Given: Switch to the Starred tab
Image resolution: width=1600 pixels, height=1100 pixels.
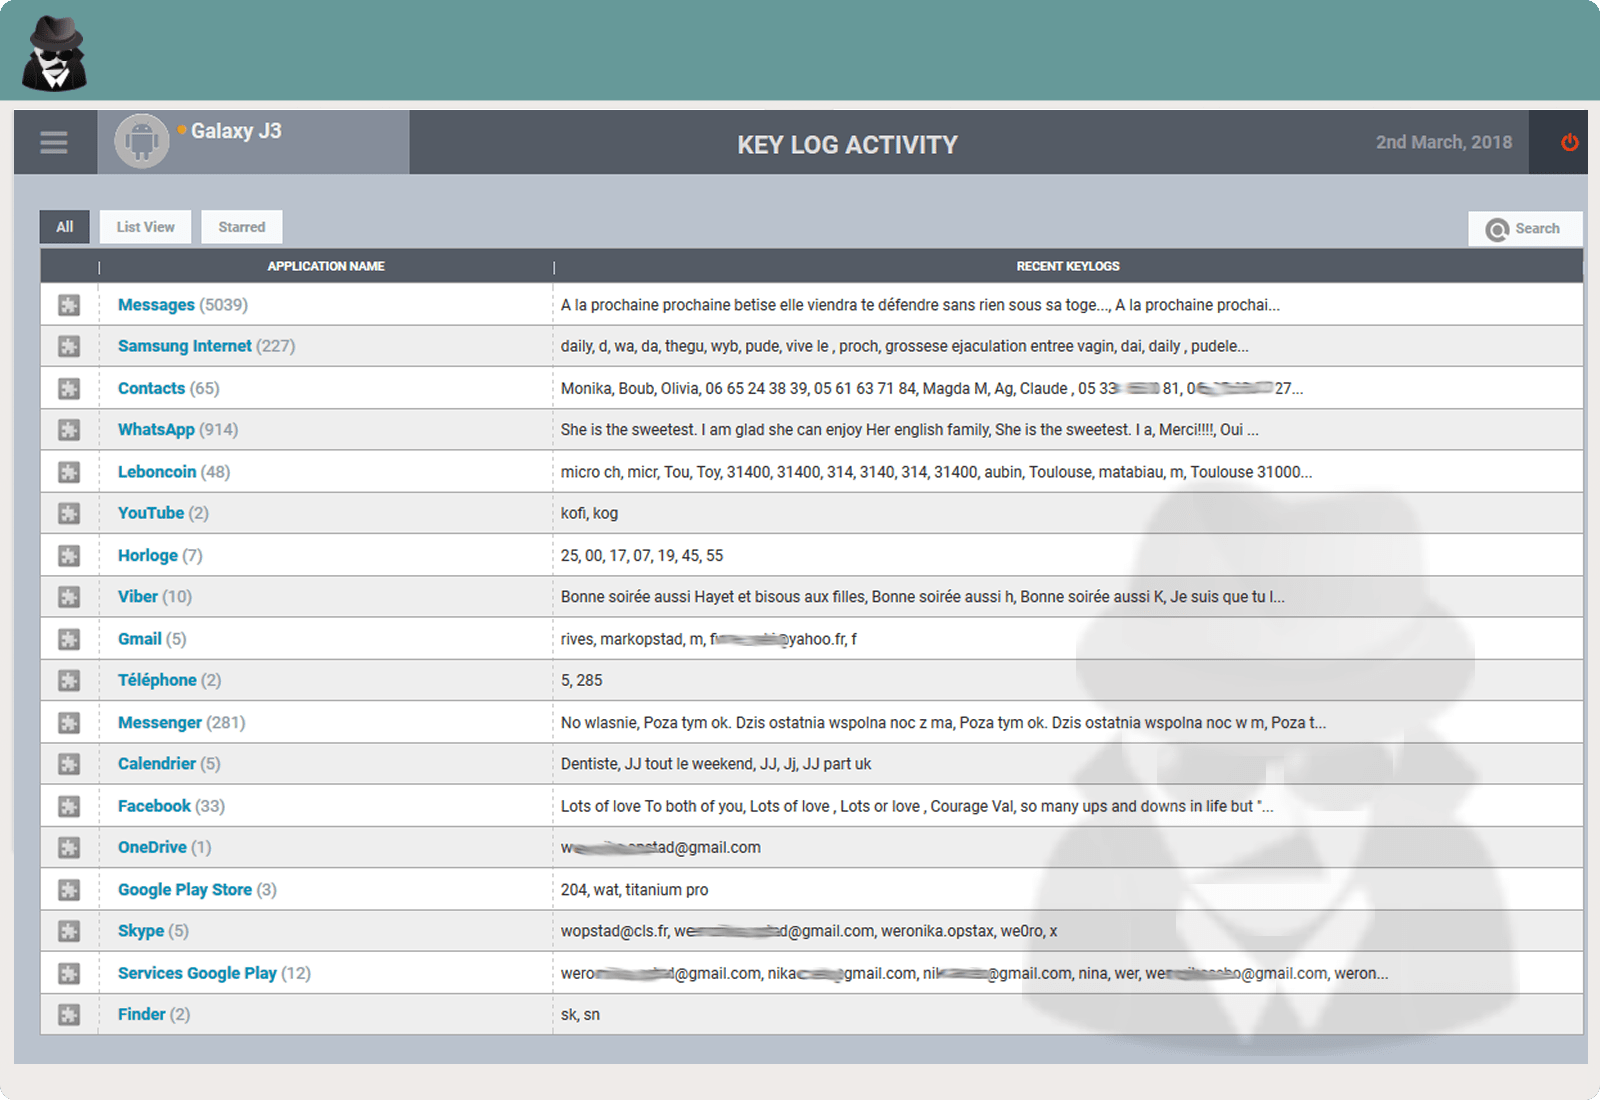Looking at the screenshot, I should [x=242, y=227].
